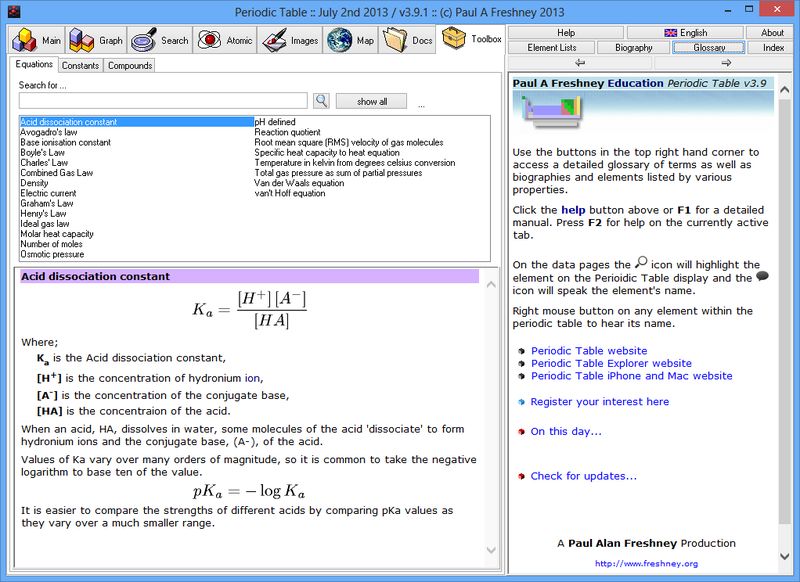This screenshot has height=582, width=800.
Task: Switch to the Compounds sub-tab
Action: [x=130, y=66]
